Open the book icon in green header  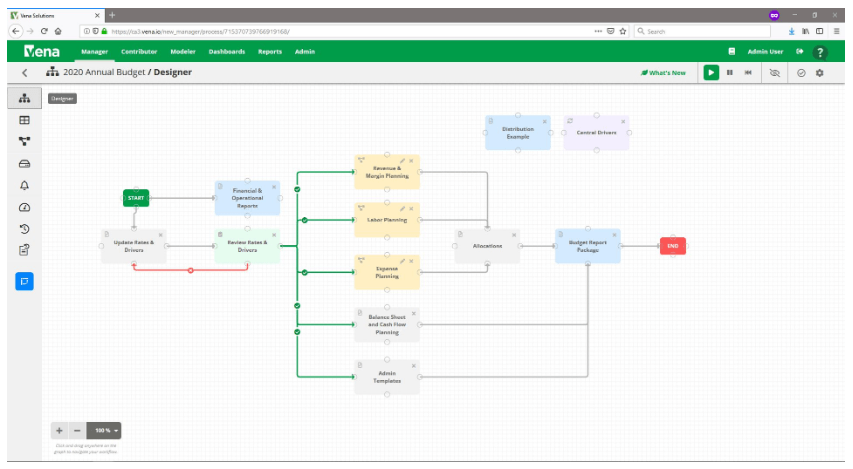pos(732,52)
